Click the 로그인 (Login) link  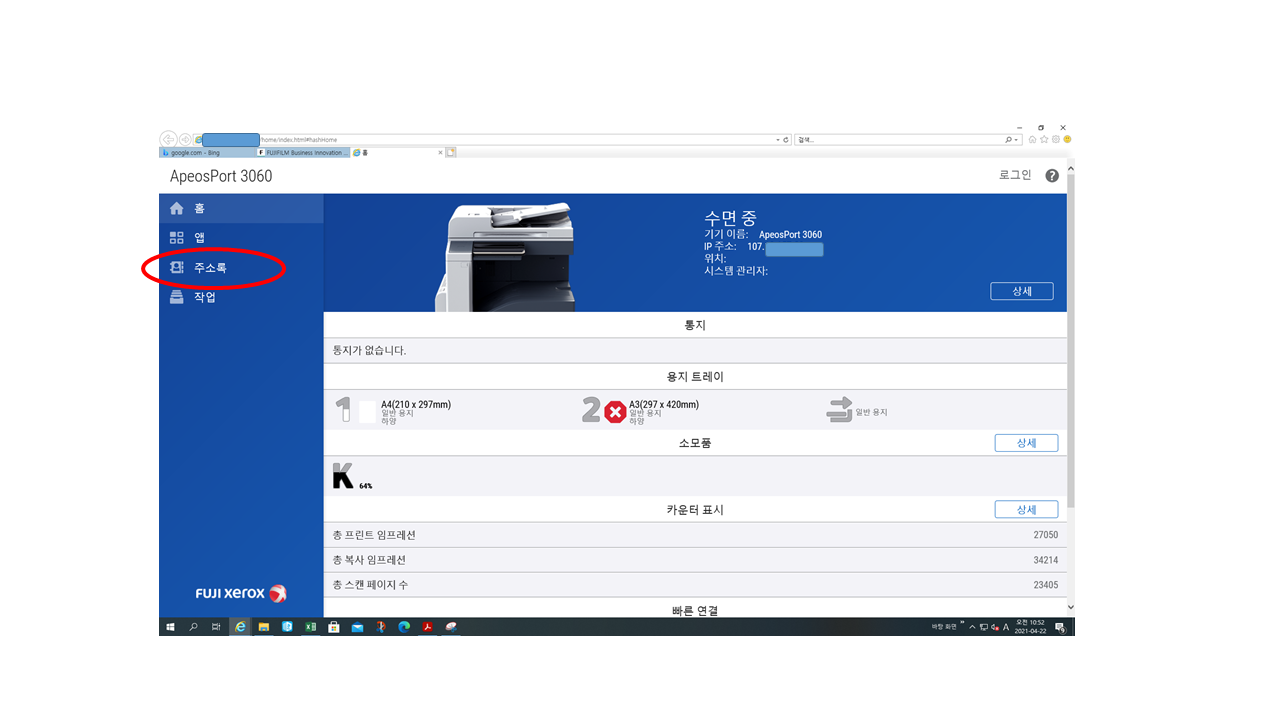click(x=1015, y=175)
